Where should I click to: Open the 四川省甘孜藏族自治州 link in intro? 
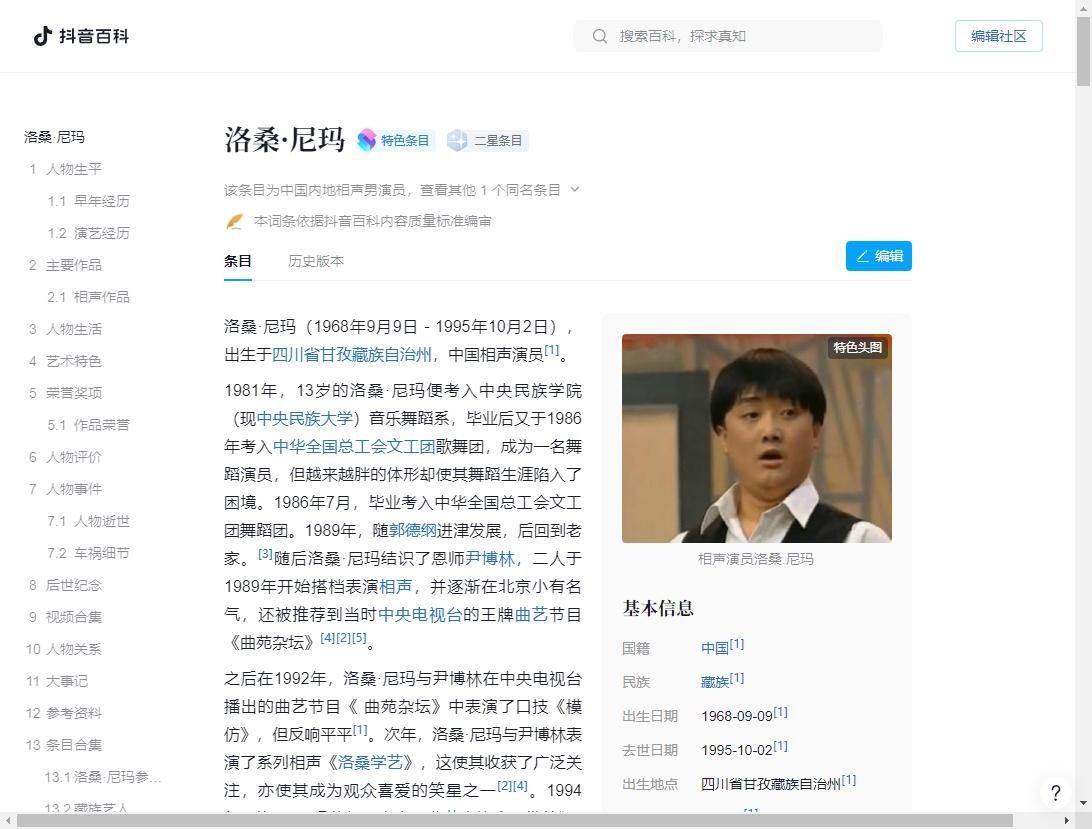click(x=352, y=354)
